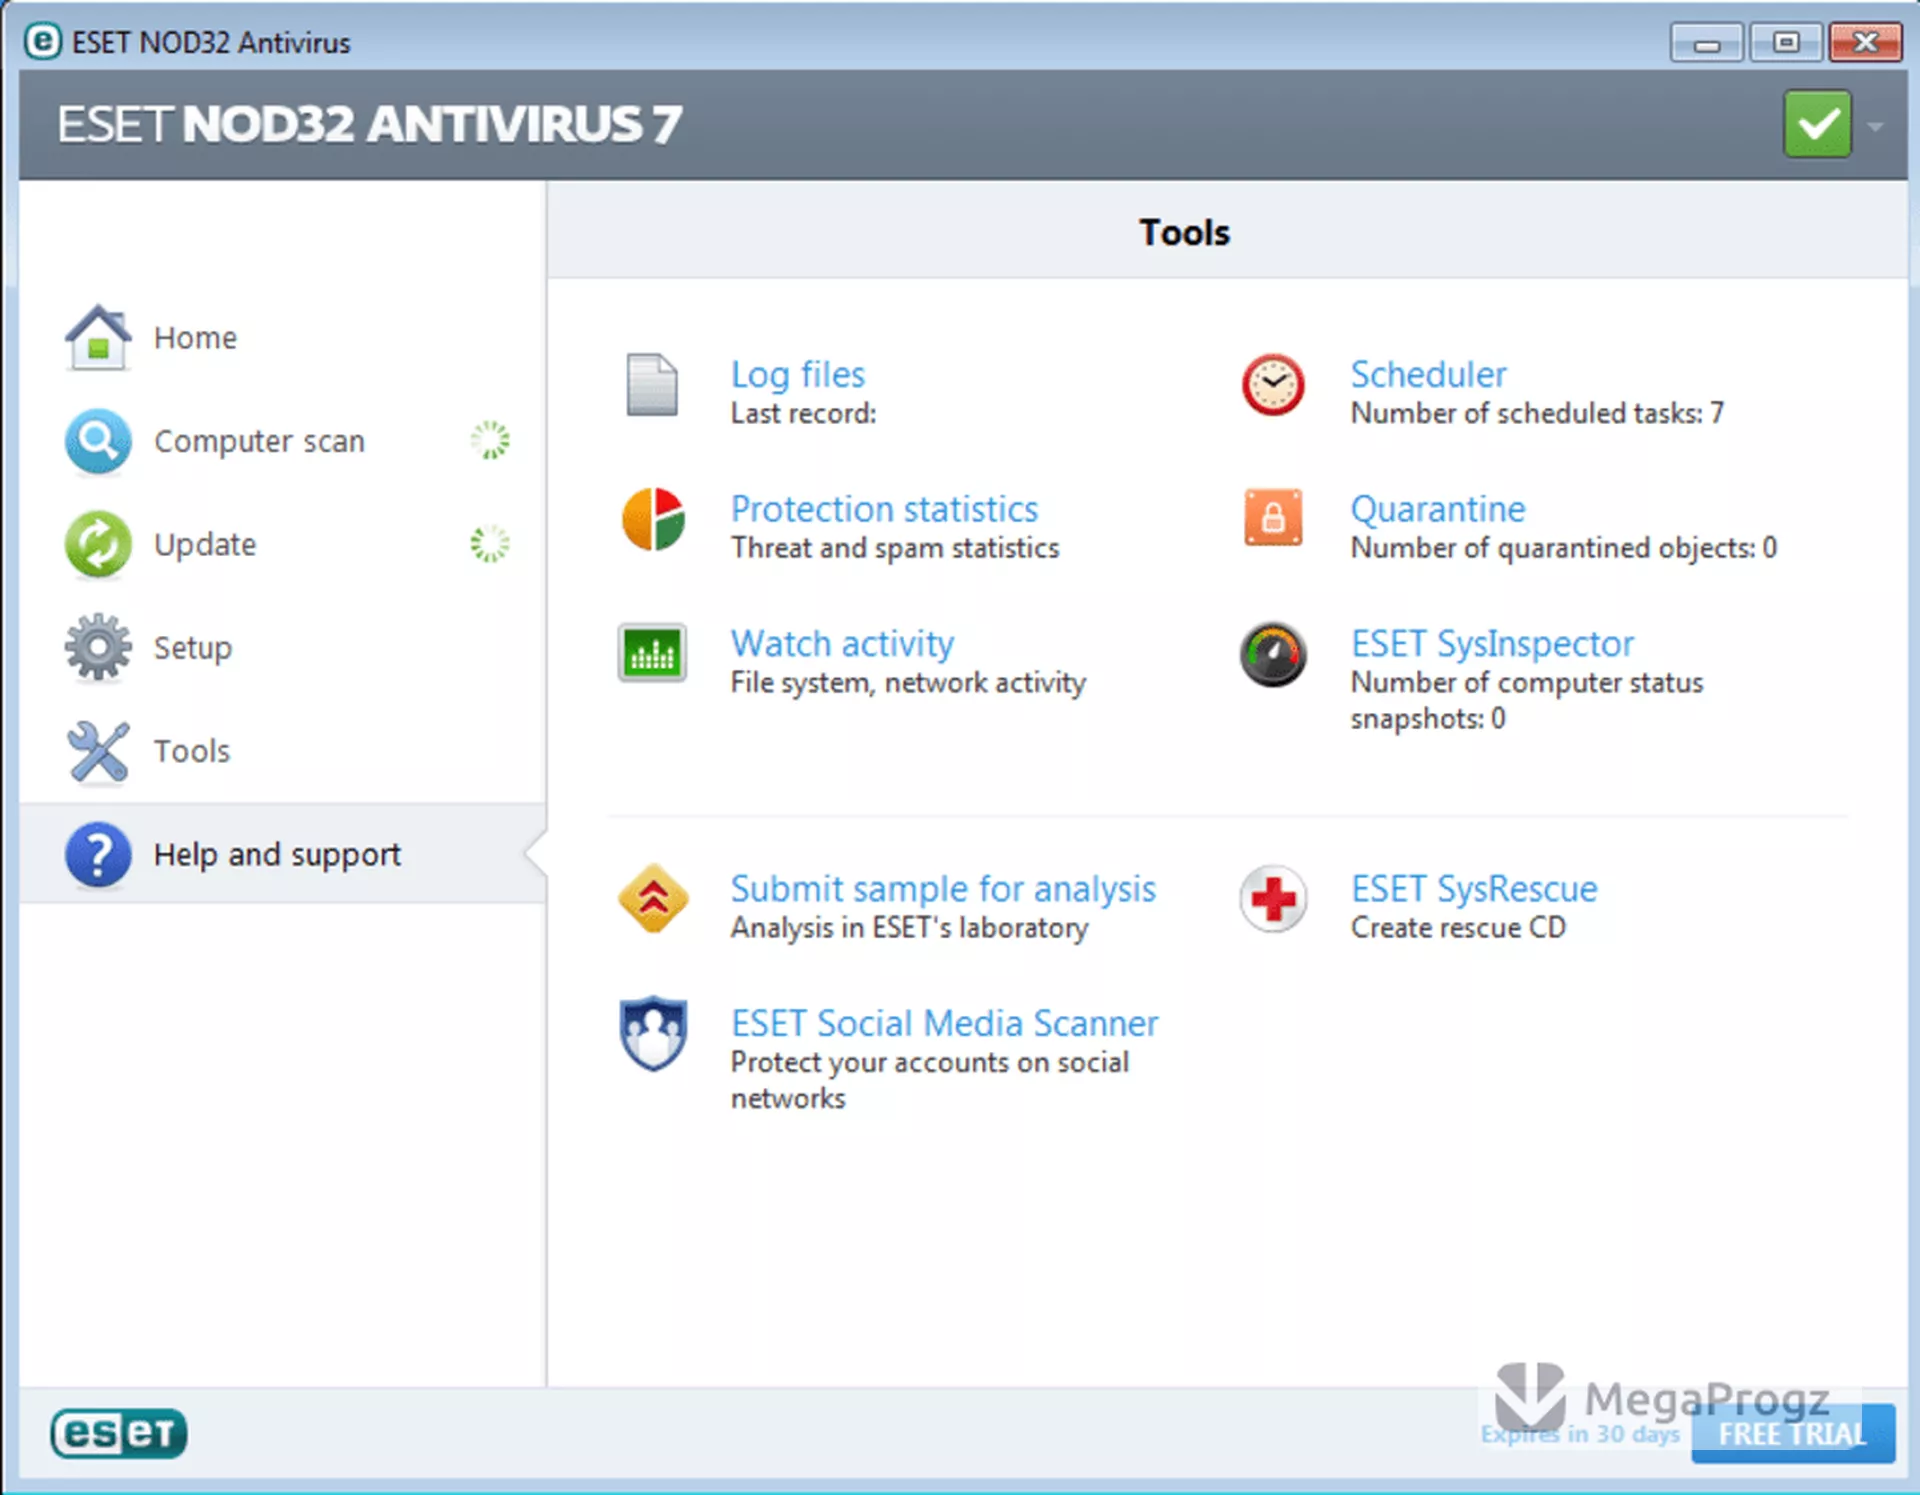The height and width of the screenshot is (1495, 1920).
Task: Click the Tools page heading
Action: click(1184, 233)
